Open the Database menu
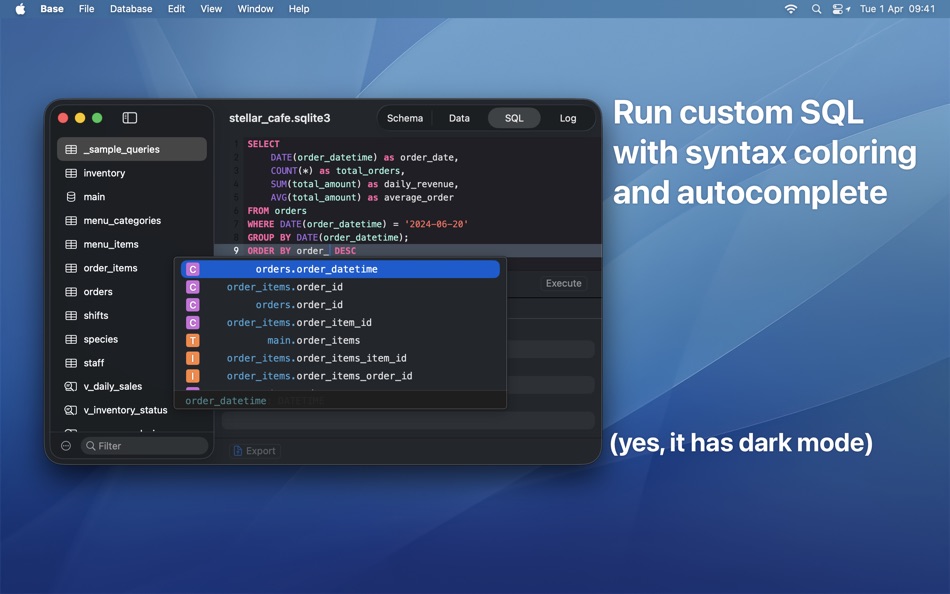 click(x=130, y=9)
